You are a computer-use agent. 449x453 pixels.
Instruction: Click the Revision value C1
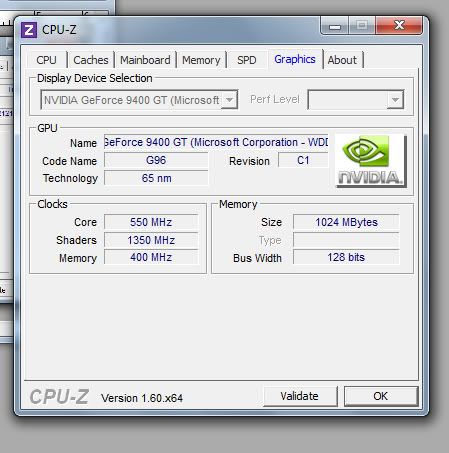tap(303, 160)
